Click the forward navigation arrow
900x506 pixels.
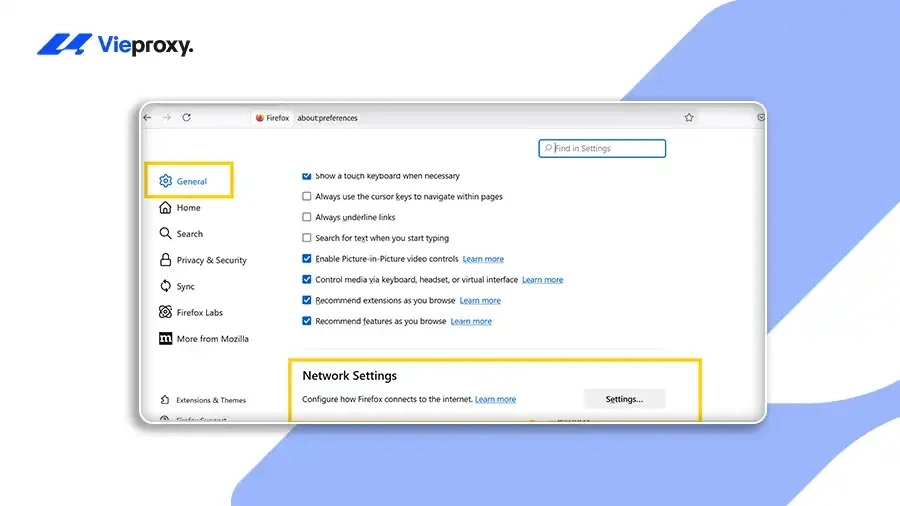pos(166,118)
